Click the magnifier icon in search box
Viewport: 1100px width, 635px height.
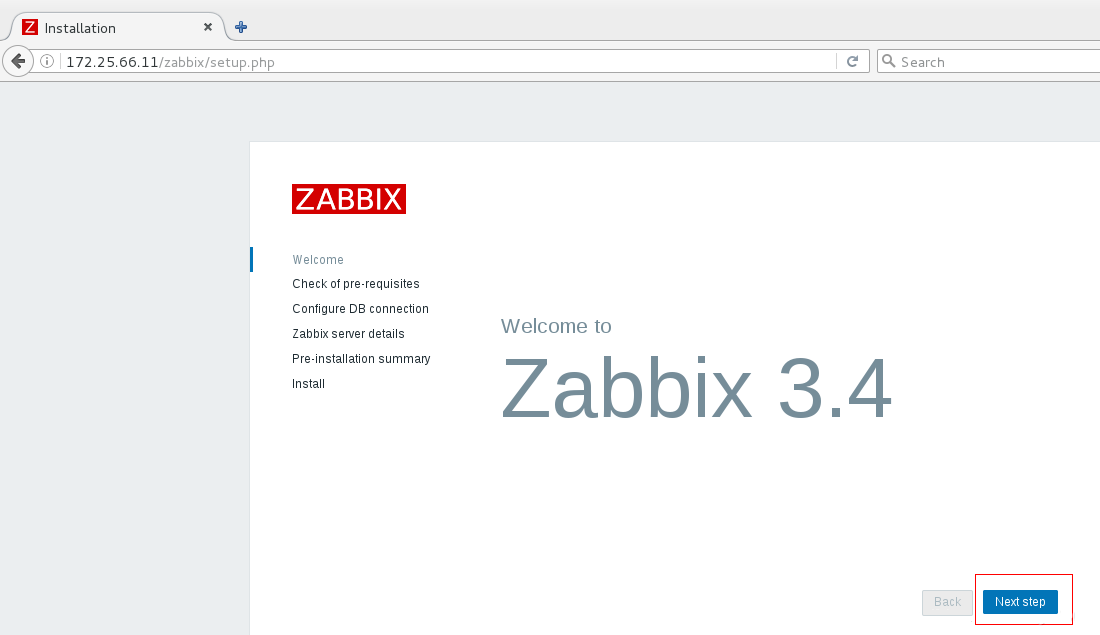[888, 61]
